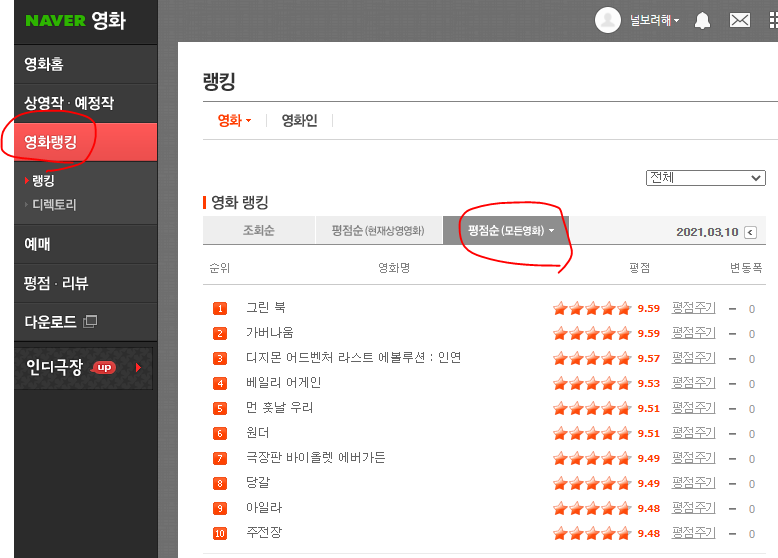This screenshot has width=778, height=558.
Task: Click the 인디극장 banner
Action: [x=83, y=368]
